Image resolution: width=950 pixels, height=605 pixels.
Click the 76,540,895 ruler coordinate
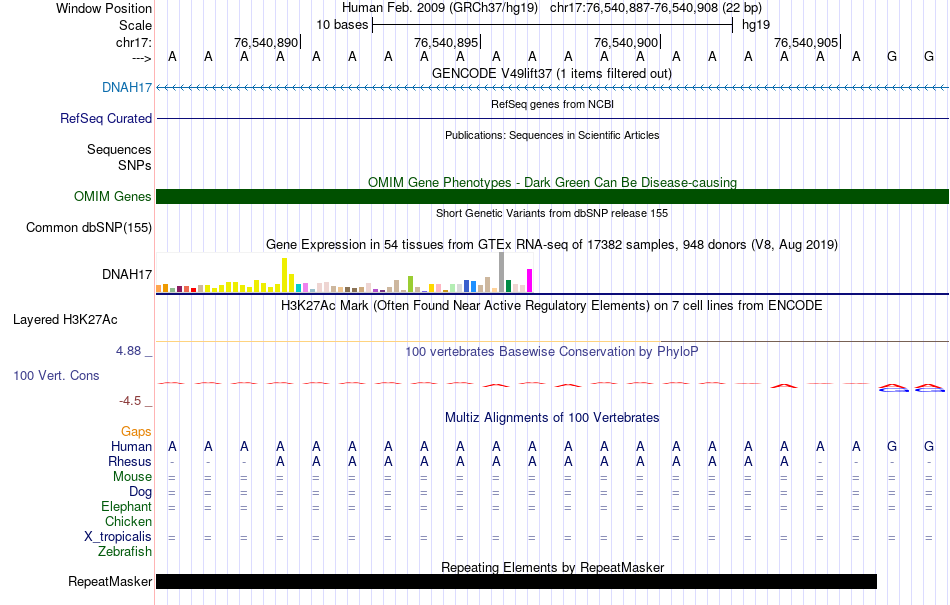(446, 42)
